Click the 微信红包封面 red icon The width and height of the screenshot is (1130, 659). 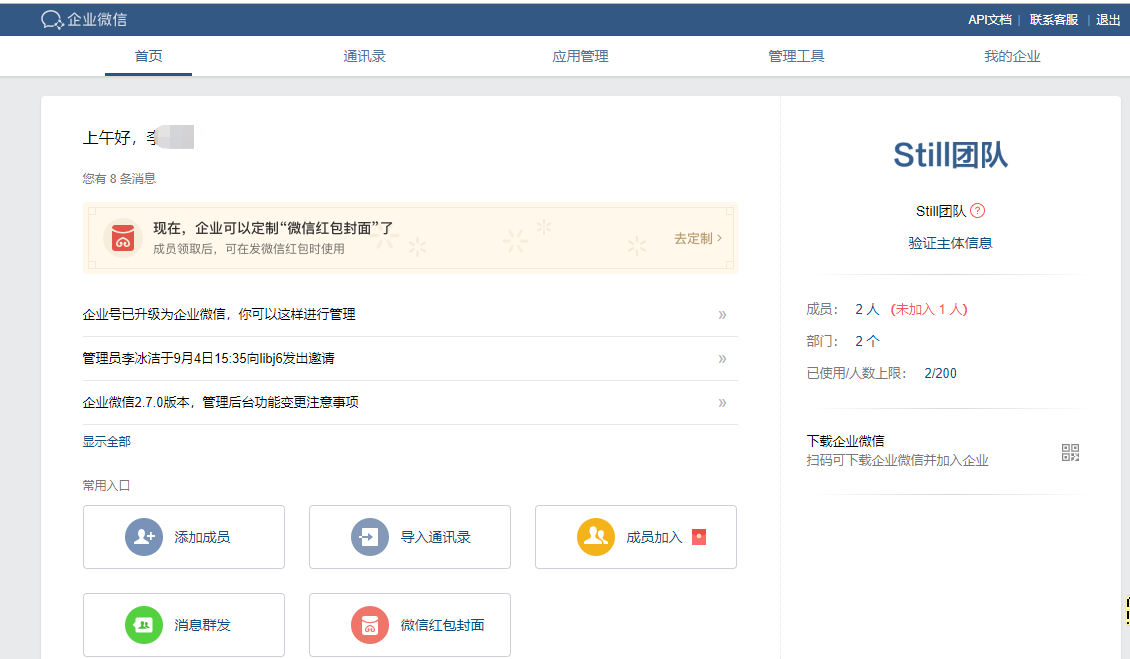pos(370,625)
